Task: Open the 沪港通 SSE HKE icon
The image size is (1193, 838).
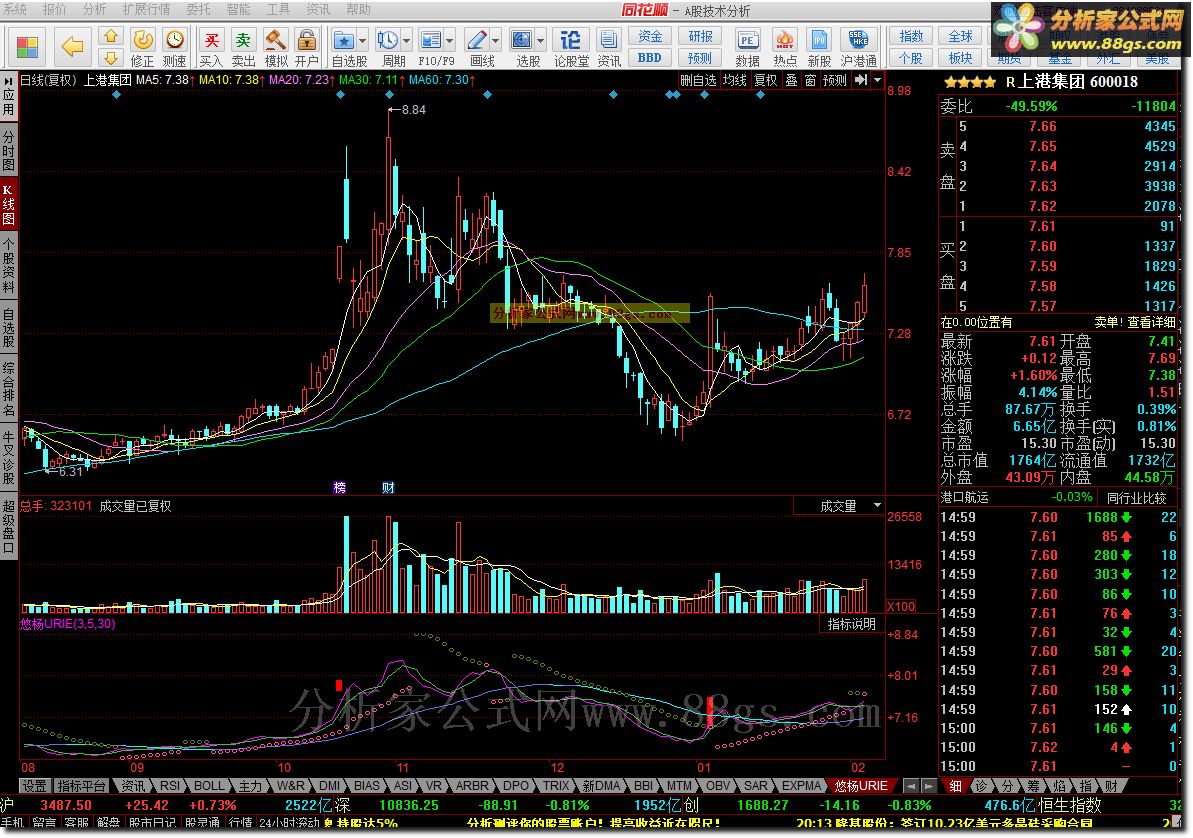Action: pos(858,40)
